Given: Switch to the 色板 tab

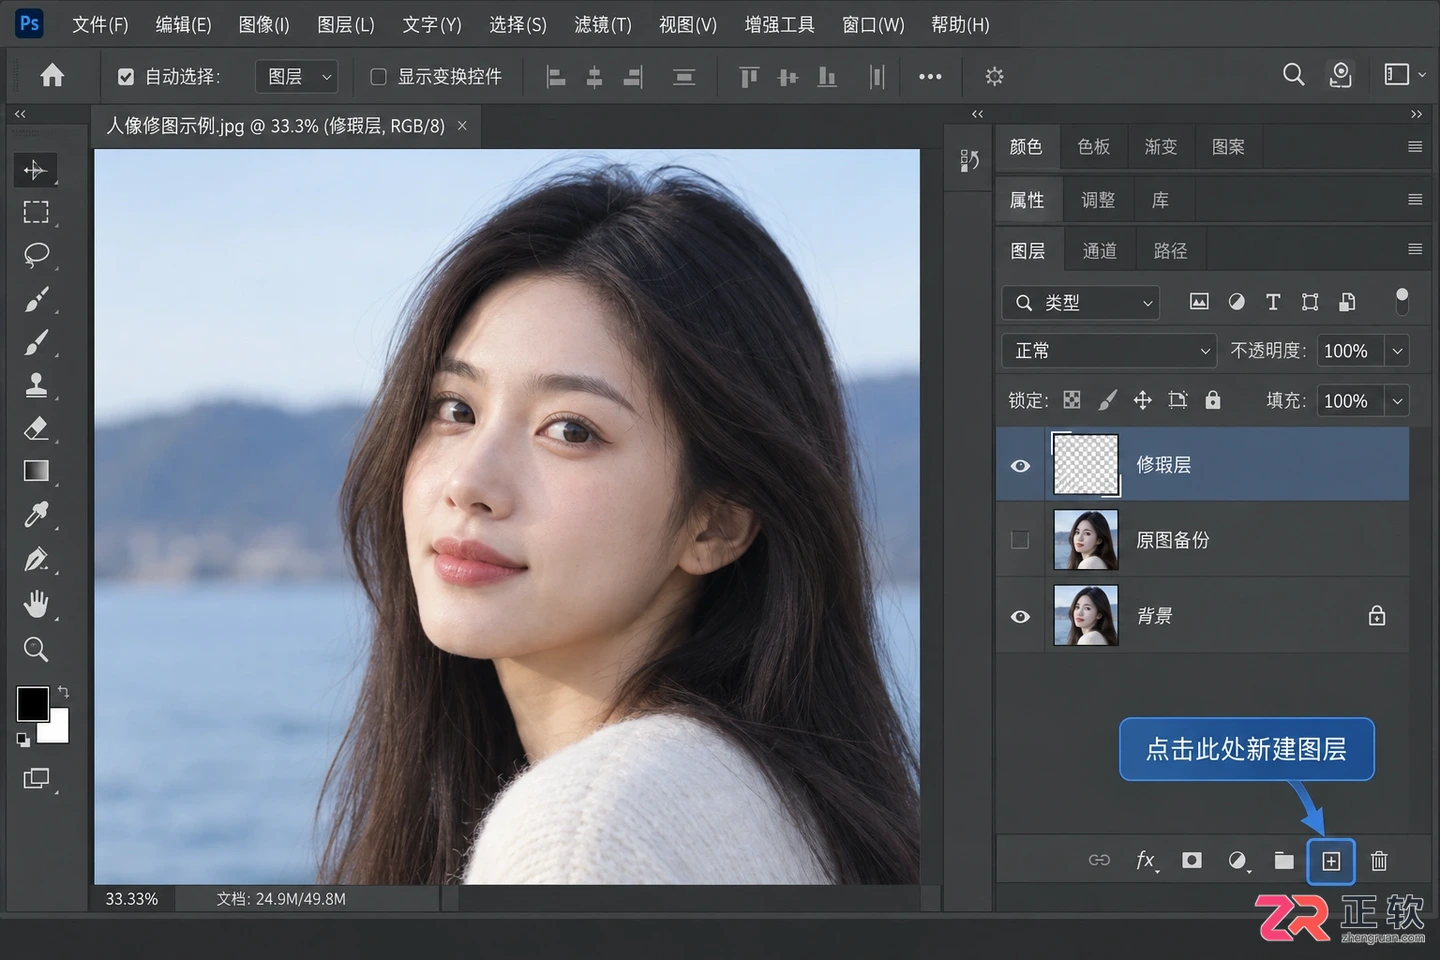Looking at the screenshot, I should [1094, 147].
